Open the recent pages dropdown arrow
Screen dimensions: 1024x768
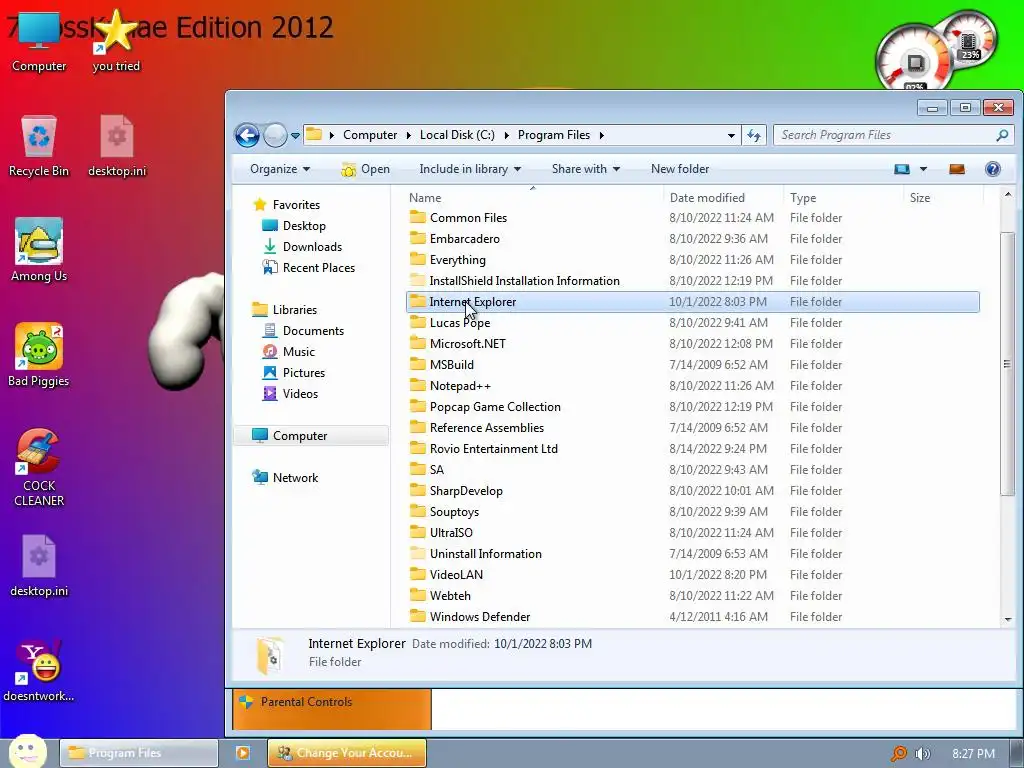pos(295,136)
